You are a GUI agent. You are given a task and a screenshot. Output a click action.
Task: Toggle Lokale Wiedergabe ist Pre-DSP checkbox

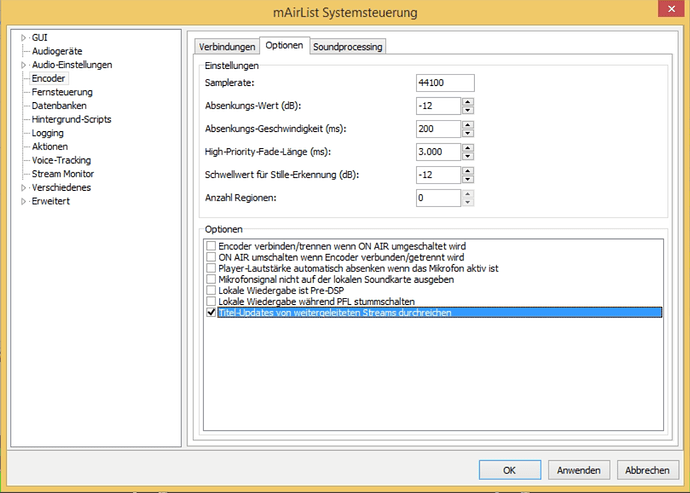(x=210, y=290)
